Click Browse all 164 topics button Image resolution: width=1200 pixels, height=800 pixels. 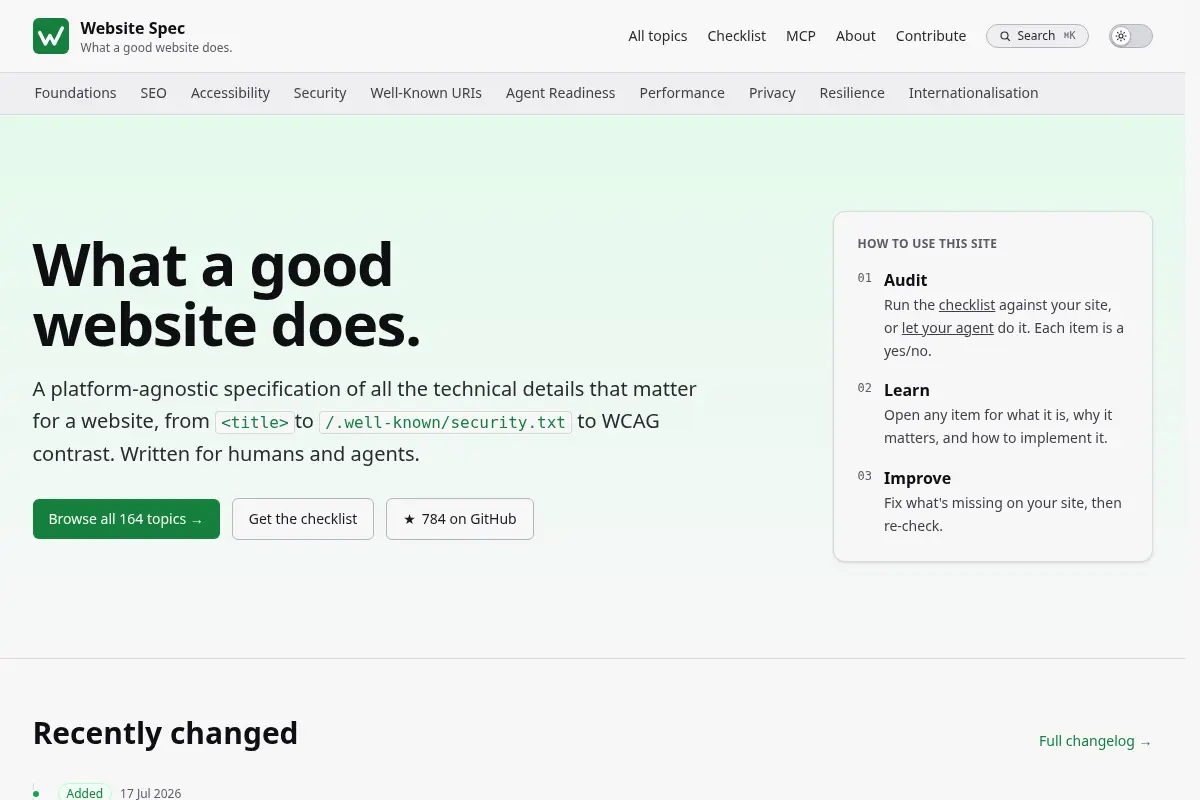coord(126,519)
